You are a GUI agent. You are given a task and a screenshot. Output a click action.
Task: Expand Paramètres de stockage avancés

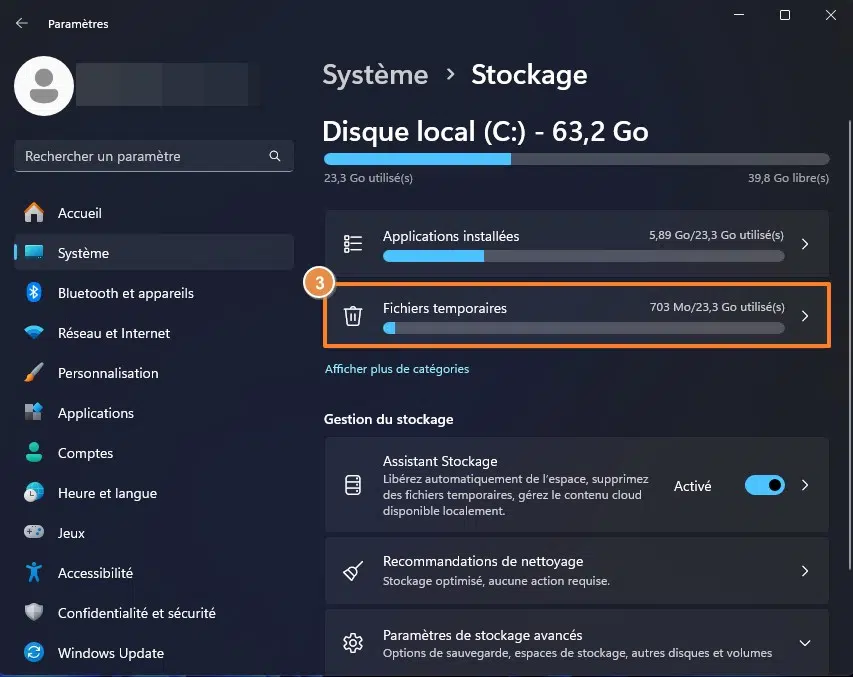click(x=805, y=643)
